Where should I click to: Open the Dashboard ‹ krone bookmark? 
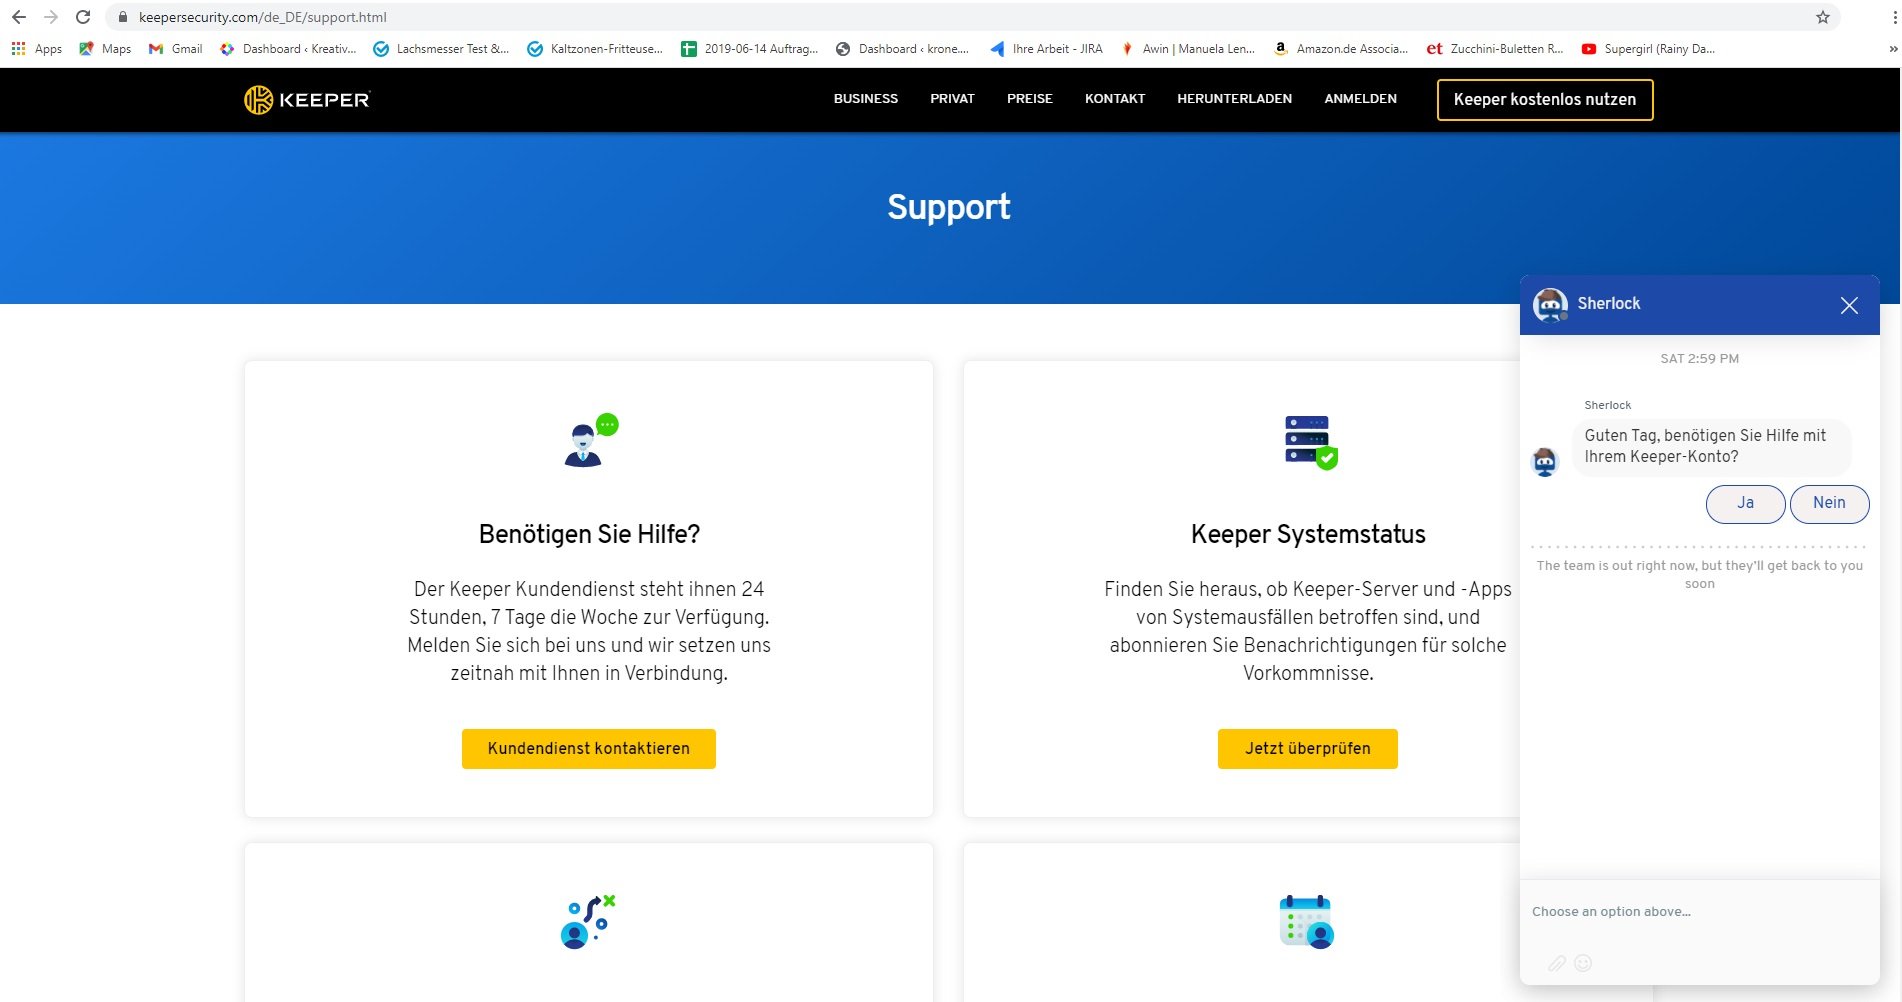coord(902,48)
